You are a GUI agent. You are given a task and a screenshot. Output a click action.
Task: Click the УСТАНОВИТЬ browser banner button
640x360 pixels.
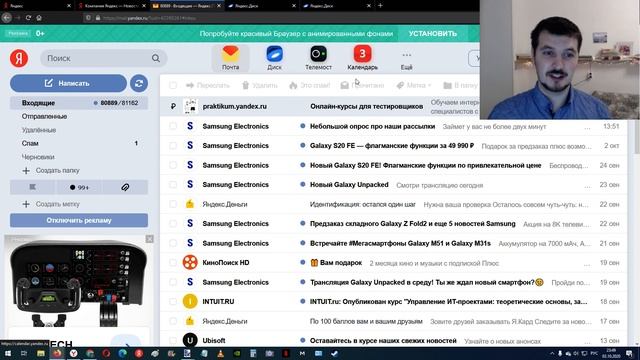(433, 33)
